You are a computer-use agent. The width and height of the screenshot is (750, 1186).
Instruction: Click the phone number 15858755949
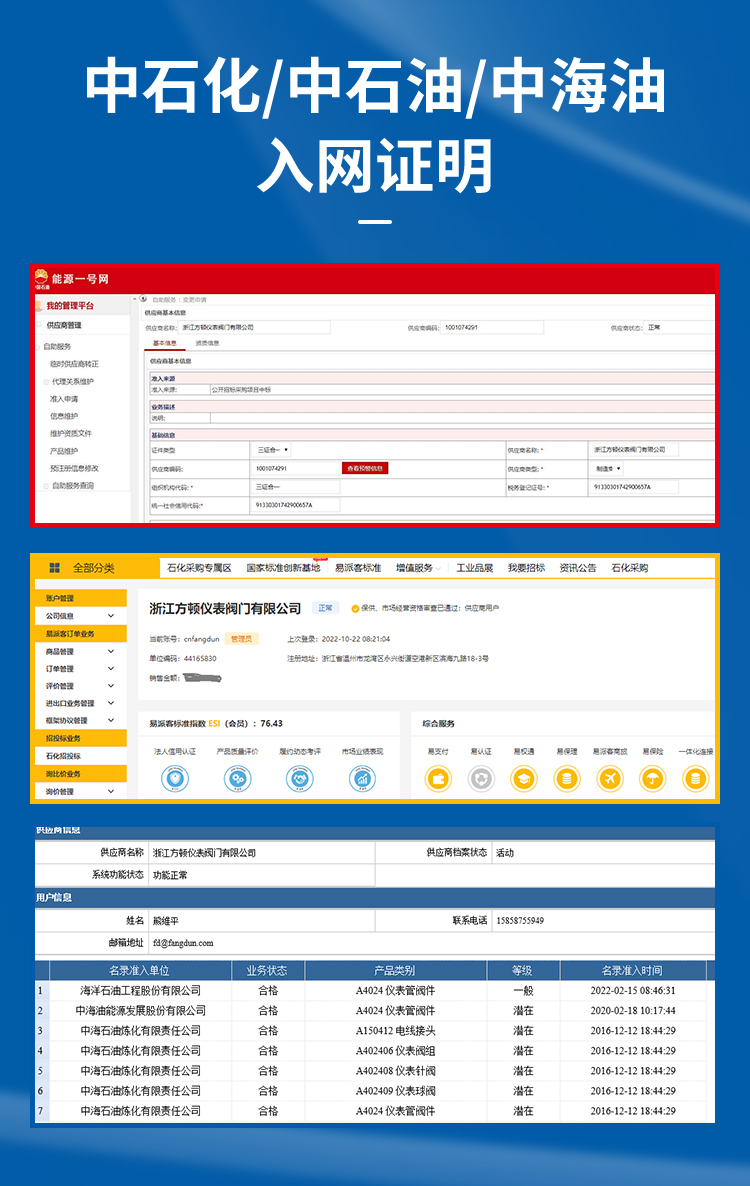coord(520,921)
